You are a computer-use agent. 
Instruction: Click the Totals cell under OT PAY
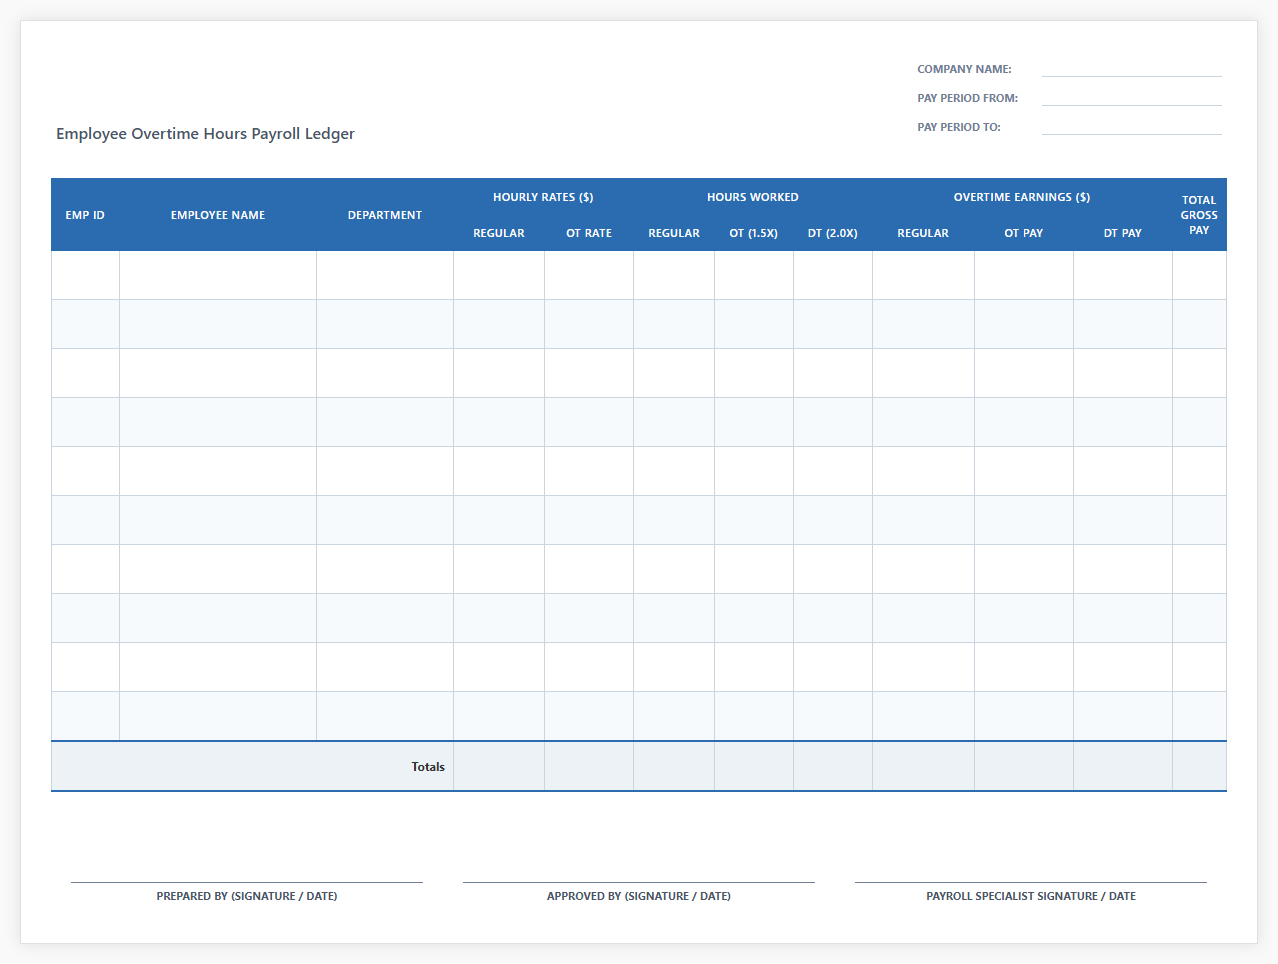1024,767
